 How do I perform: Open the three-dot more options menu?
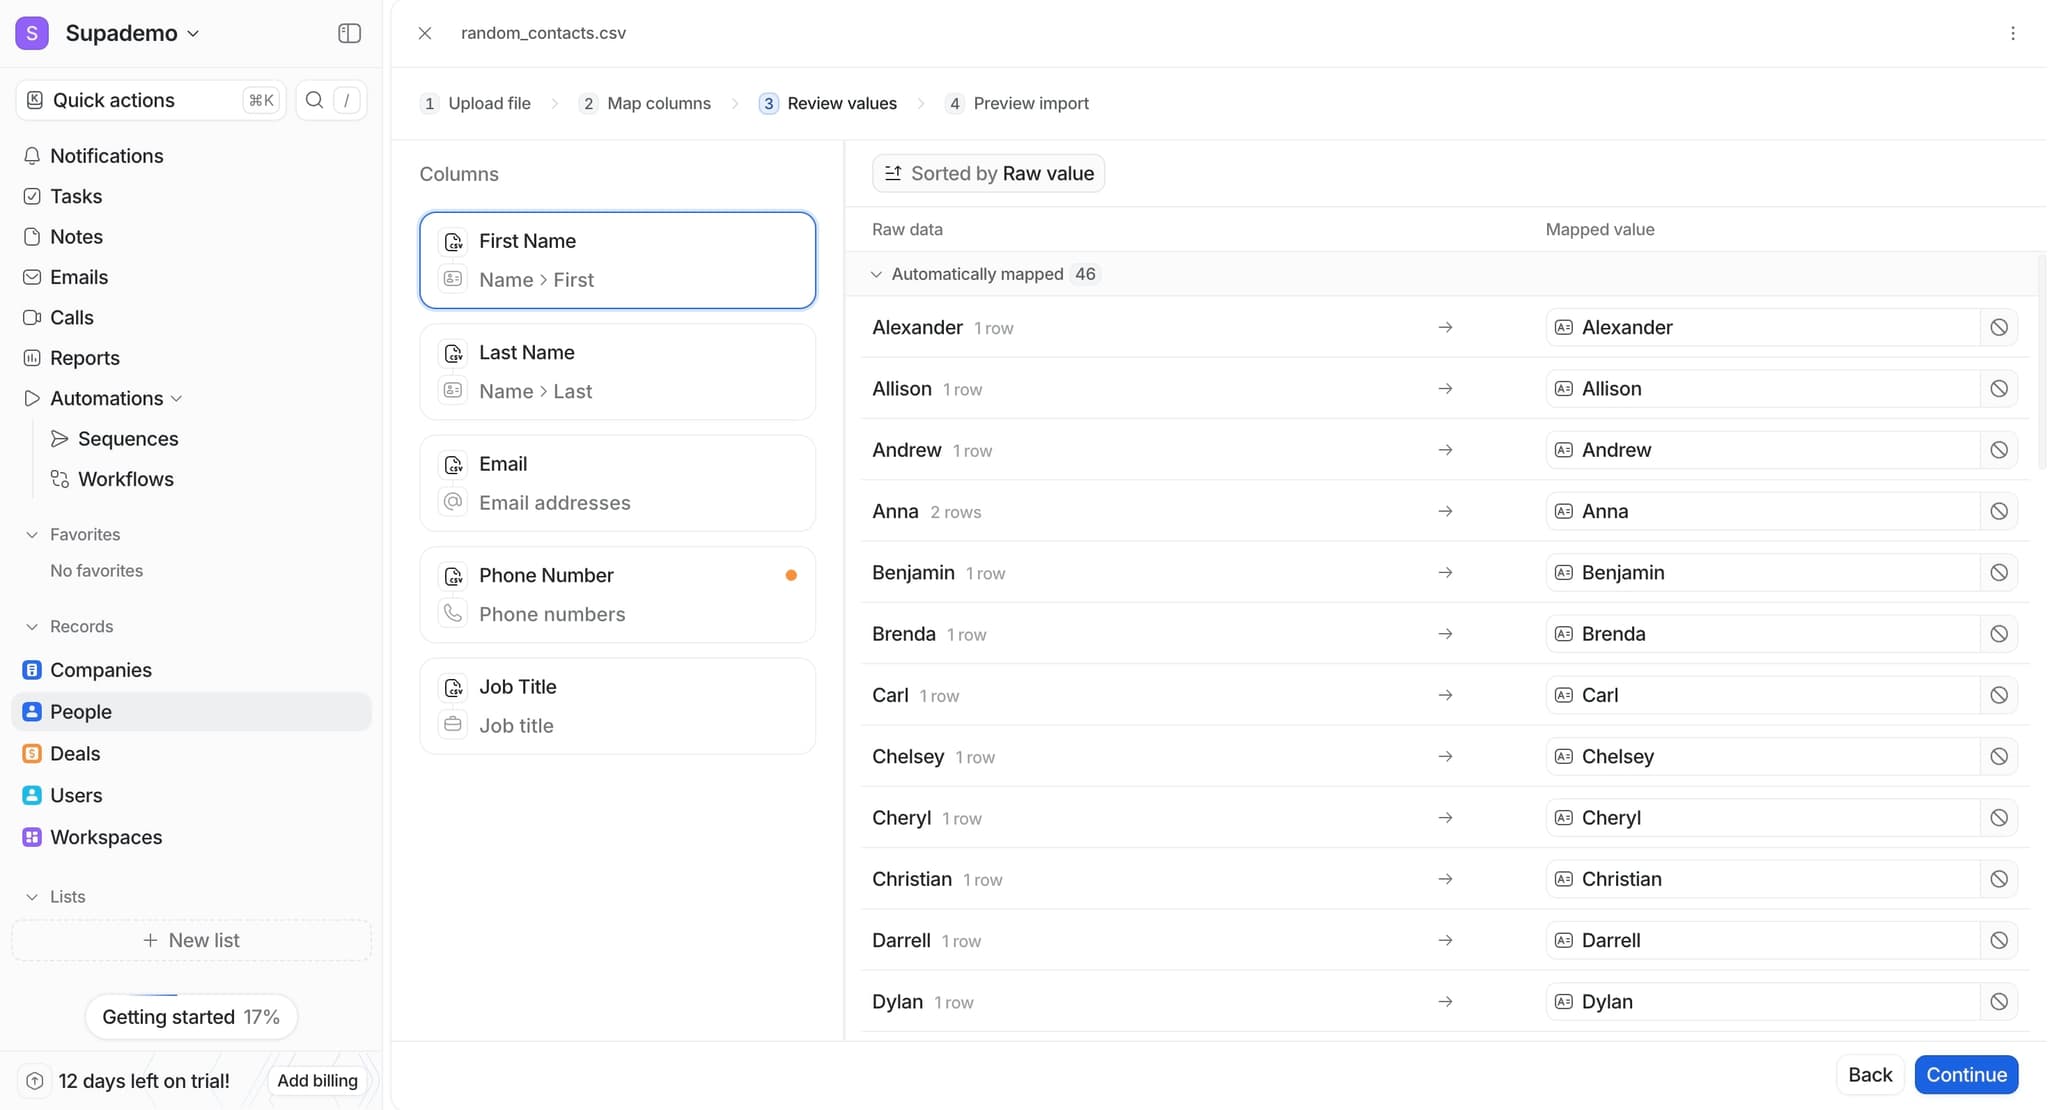pos(2012,33)
